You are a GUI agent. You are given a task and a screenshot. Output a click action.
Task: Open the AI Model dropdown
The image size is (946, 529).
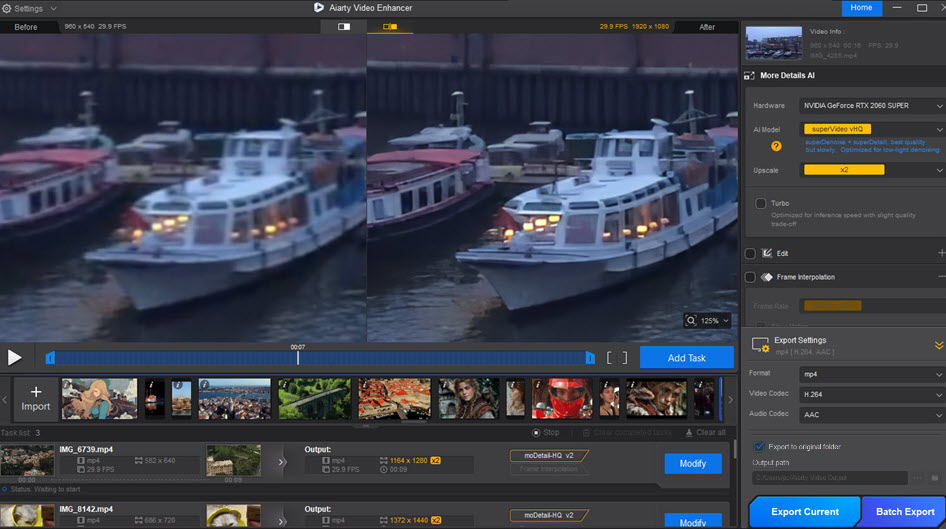pyautogui.click(x=873, y=129)
